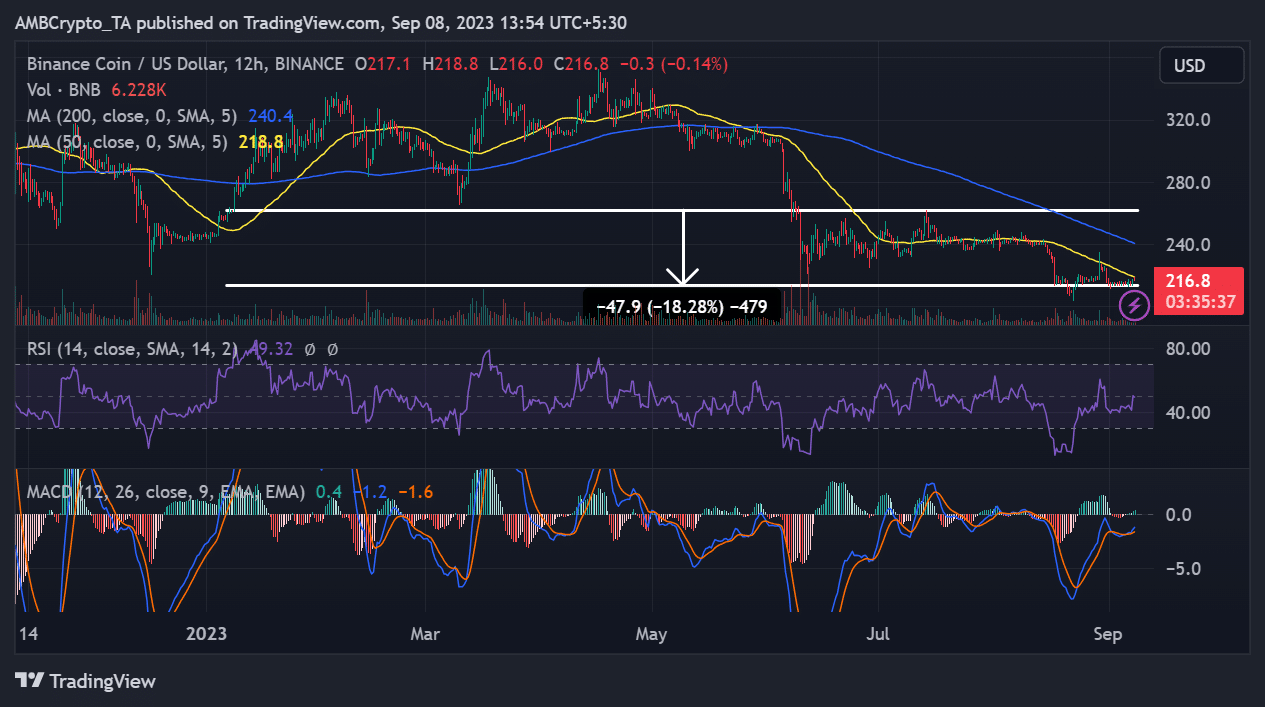1265x707 pixels.
Task: Click the purple lightning bolt icon
Action: click(x=1133, y=305)
